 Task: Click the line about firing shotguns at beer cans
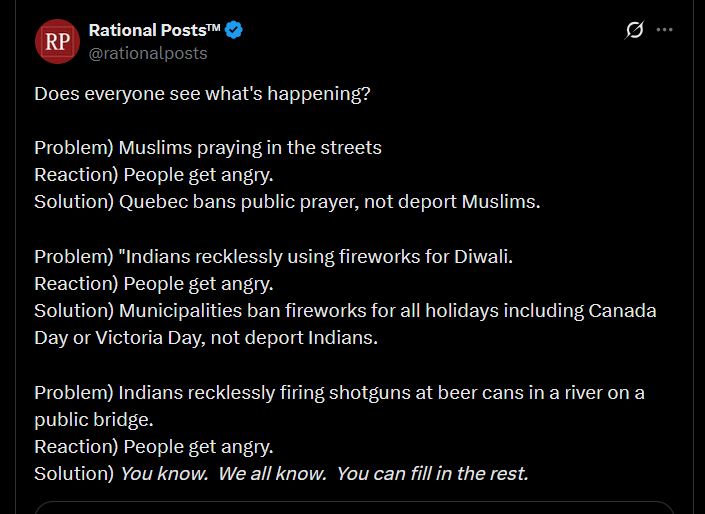point(339,391)
